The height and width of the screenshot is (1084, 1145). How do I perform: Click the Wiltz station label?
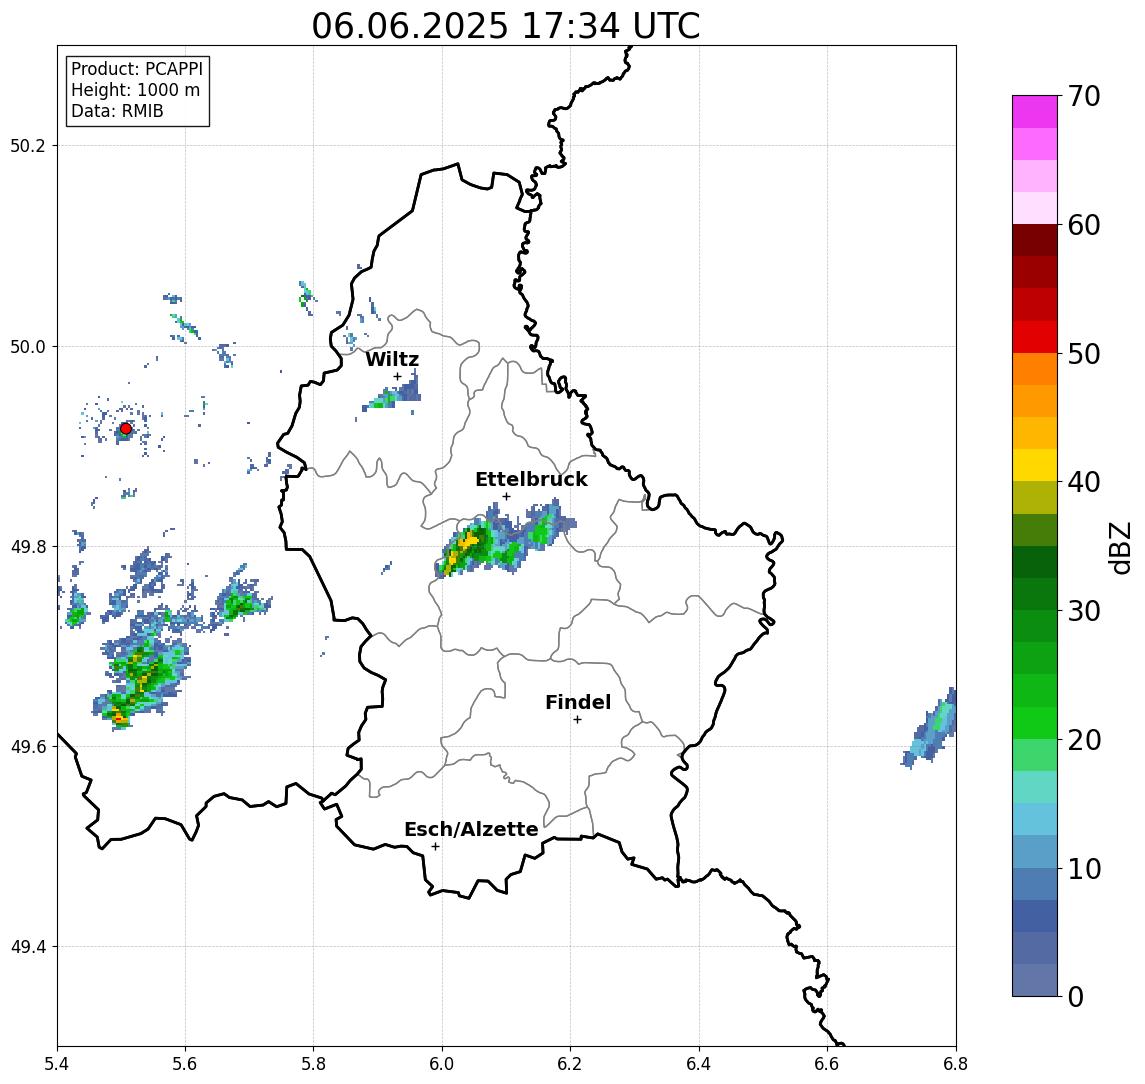[392, 359]
